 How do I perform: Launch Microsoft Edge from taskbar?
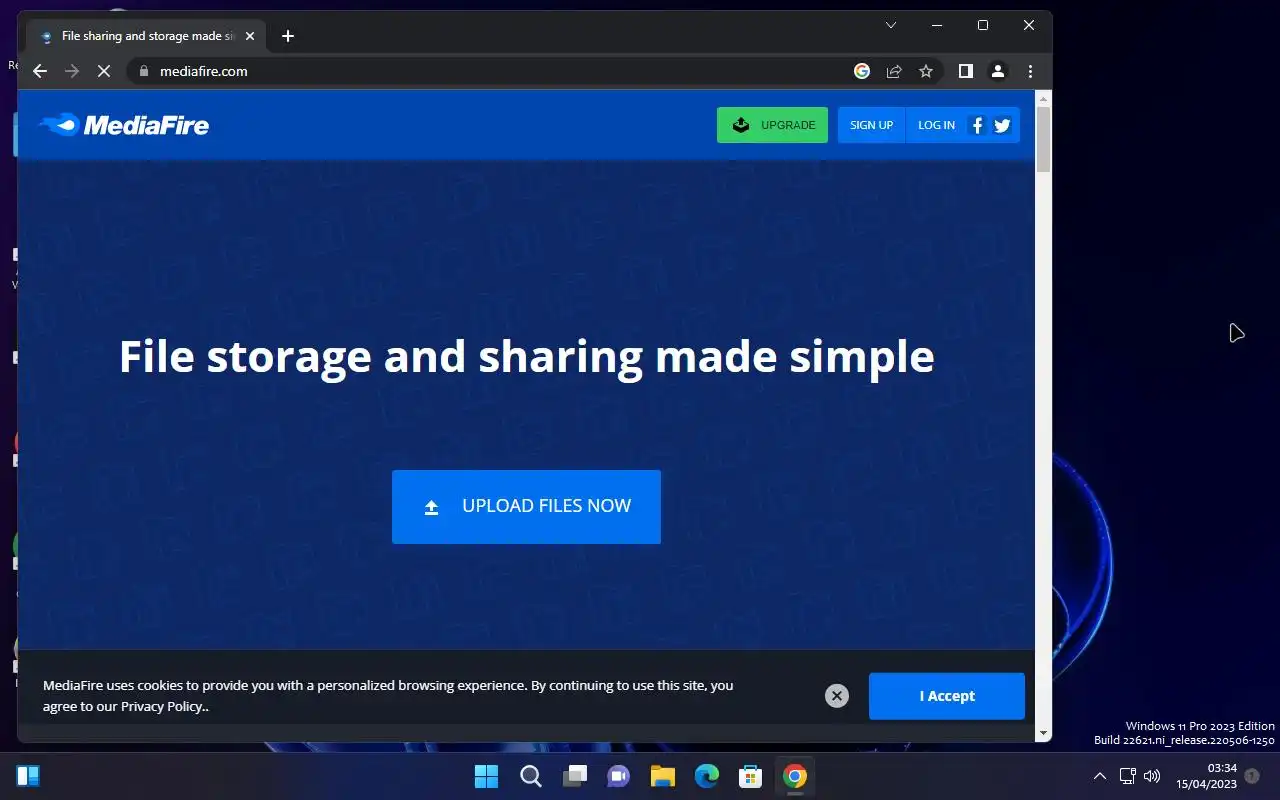pyautogui.click(x=707, y=776)
